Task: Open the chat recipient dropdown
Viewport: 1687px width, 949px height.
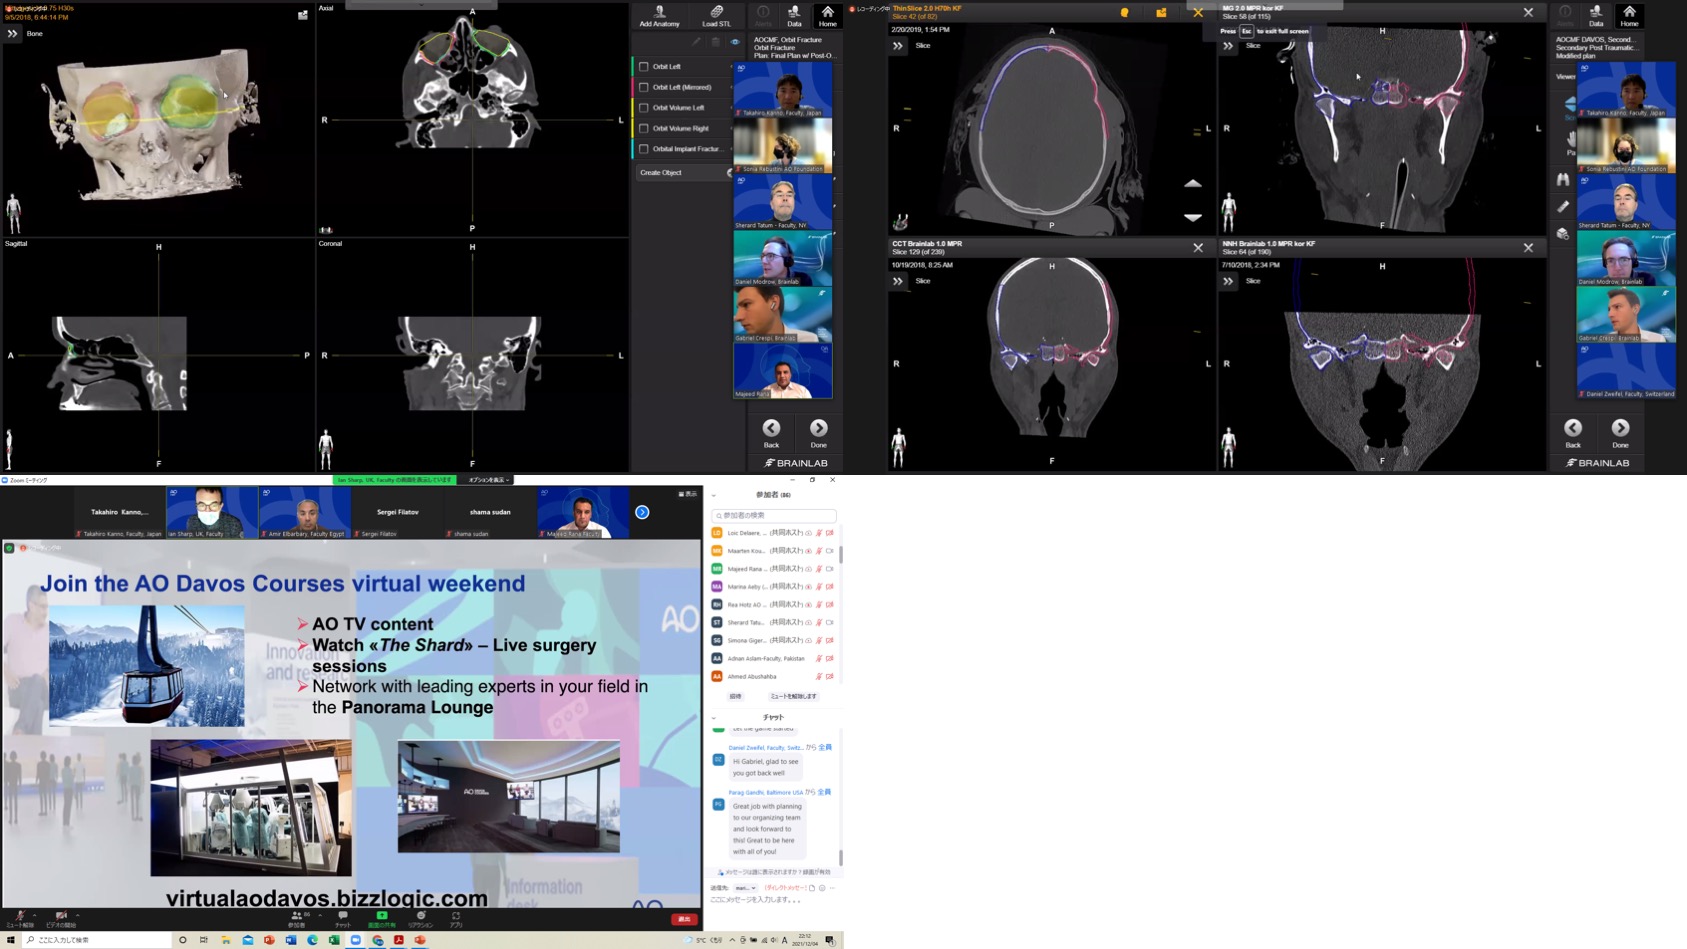Action: click(x=745, y=888)
